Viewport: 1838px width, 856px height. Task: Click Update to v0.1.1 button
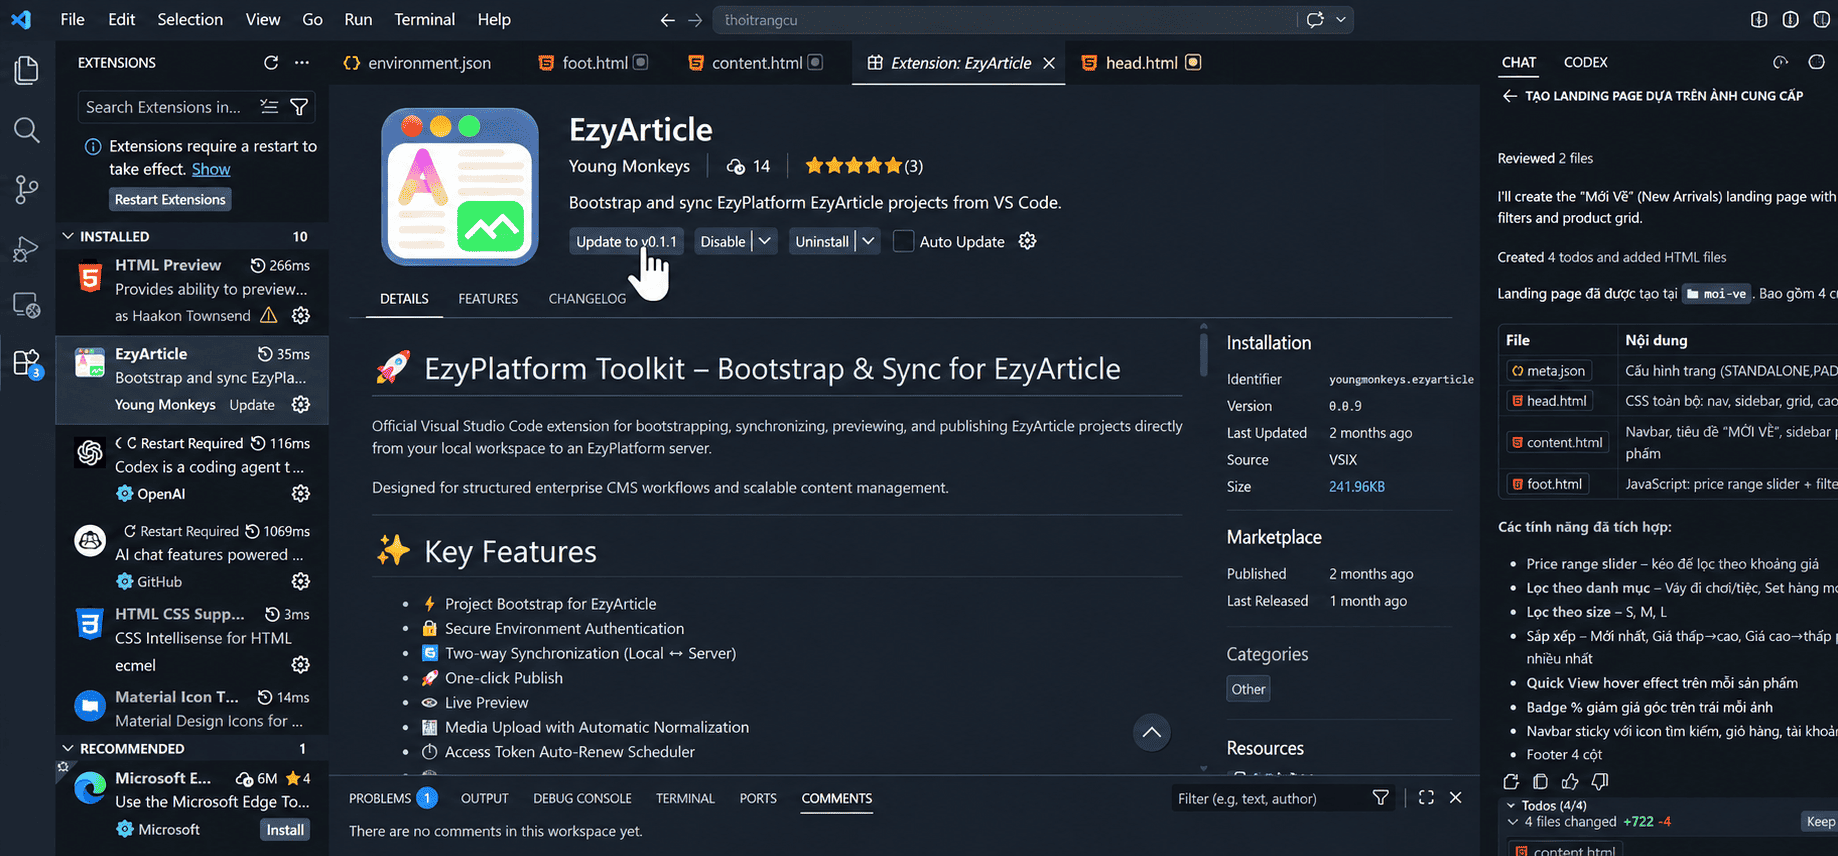click(x=626, y=241)
